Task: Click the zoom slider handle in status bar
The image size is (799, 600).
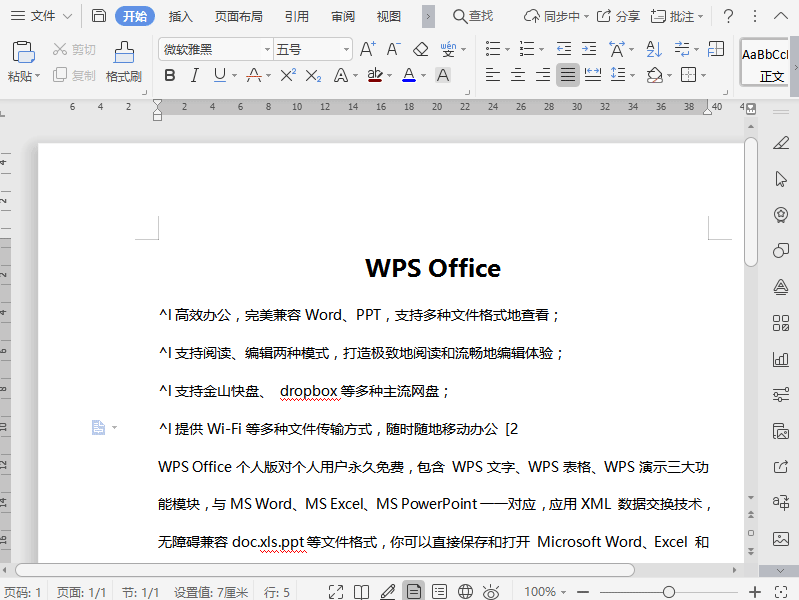Action: pyautogui.click(x=669, y=592)
